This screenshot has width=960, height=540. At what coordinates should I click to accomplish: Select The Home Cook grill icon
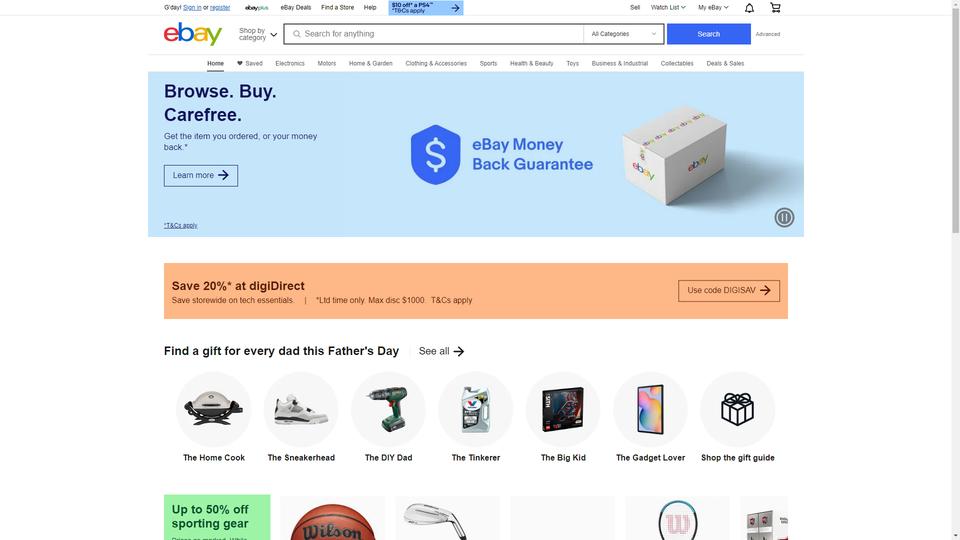click(214, 409)
